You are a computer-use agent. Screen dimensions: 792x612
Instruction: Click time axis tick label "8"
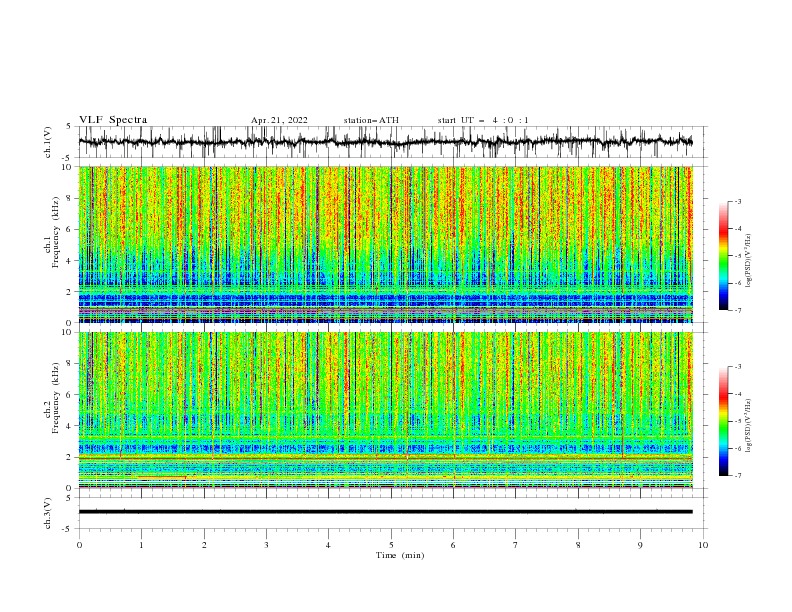578,545
